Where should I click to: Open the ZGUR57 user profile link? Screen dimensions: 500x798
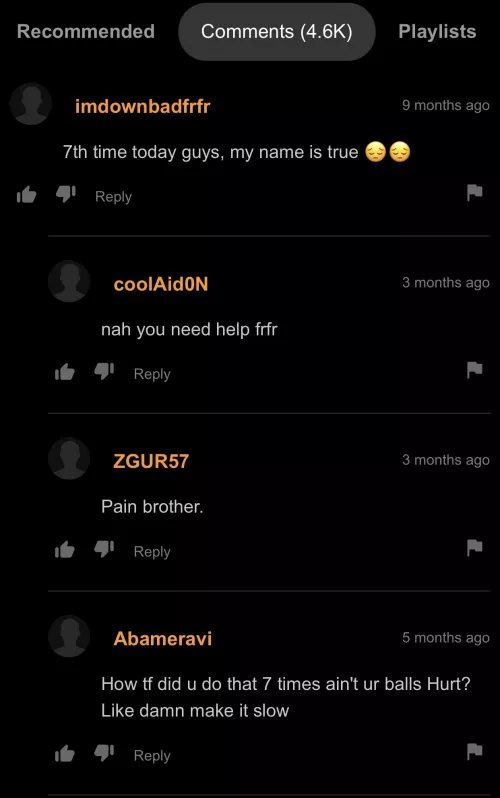(151, 462)
